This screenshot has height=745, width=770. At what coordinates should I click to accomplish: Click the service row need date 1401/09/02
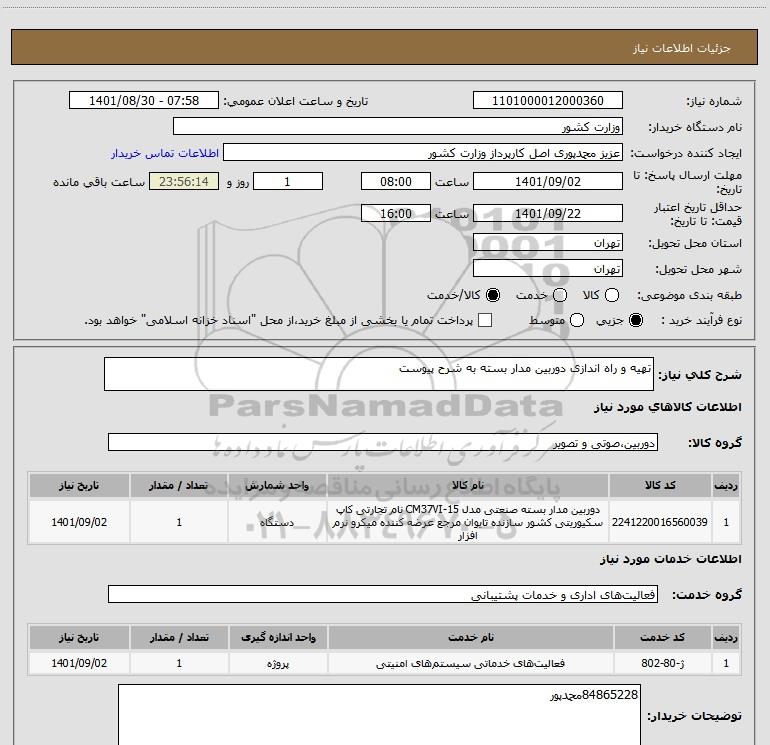(x=79, y=663)
